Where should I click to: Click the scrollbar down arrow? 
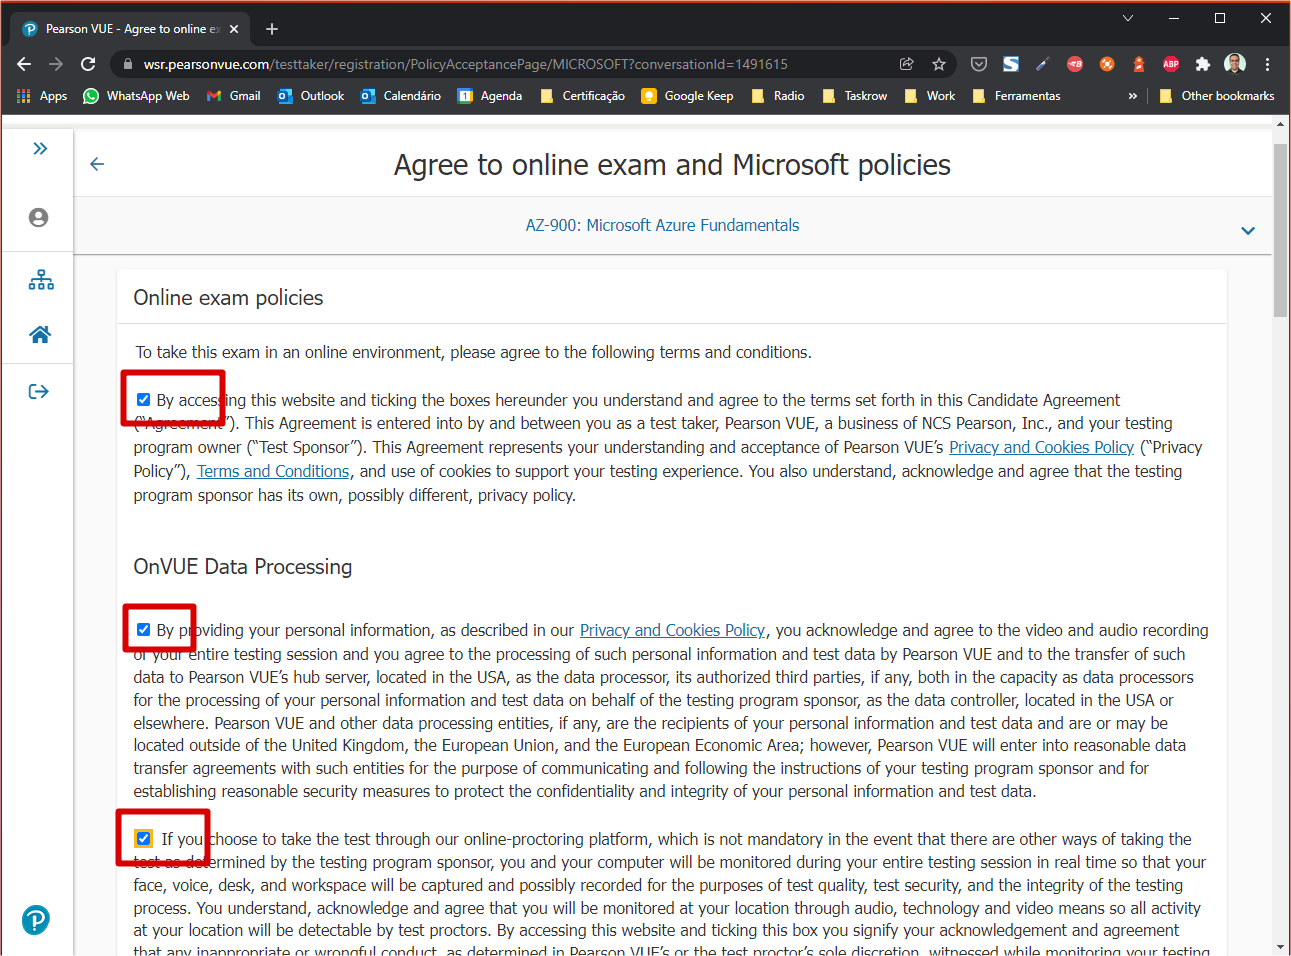pyautogui.click(x=1280, y=946)
